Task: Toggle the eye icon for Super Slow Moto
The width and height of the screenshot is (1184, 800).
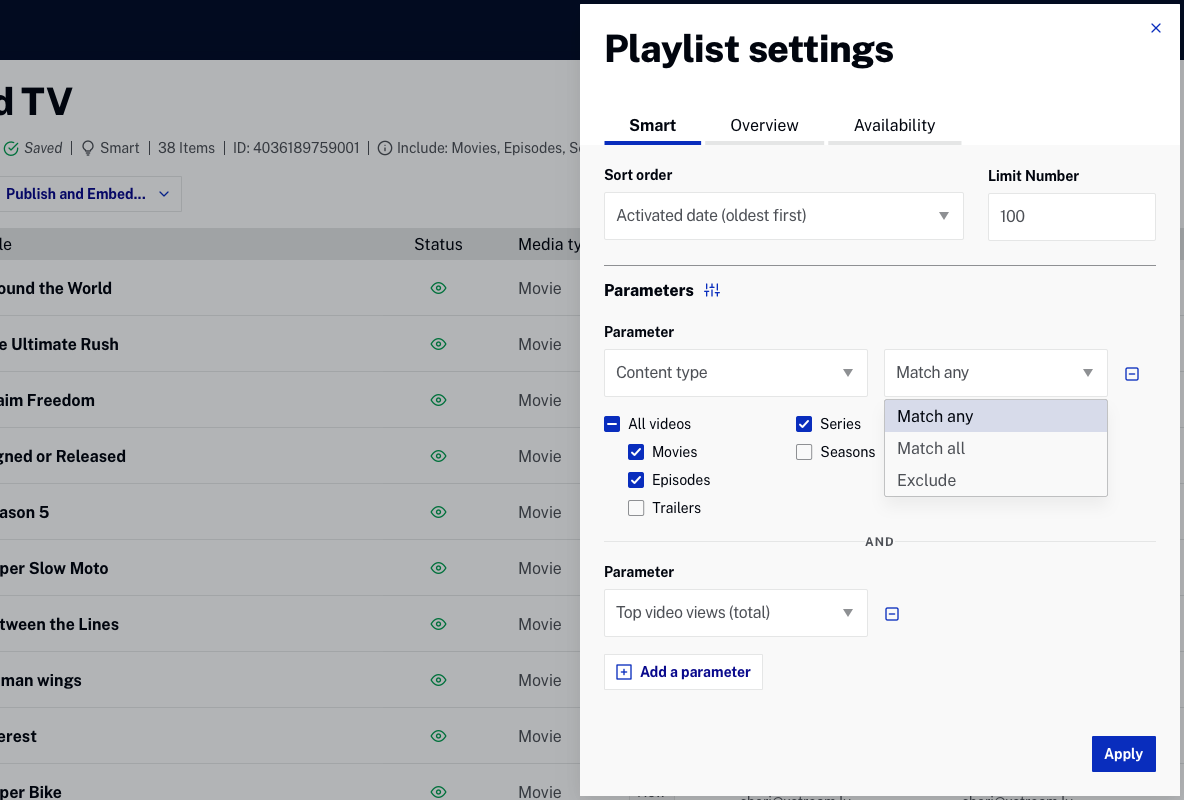Action: point(438,568)
